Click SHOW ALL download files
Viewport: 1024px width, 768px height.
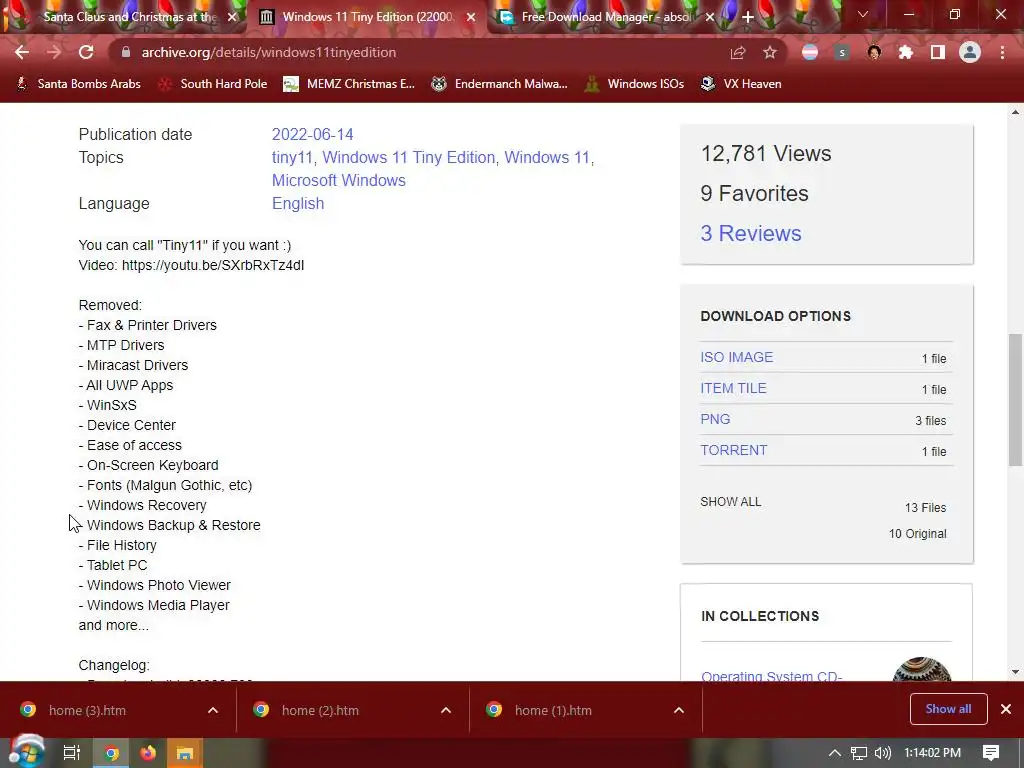point(731,502)
